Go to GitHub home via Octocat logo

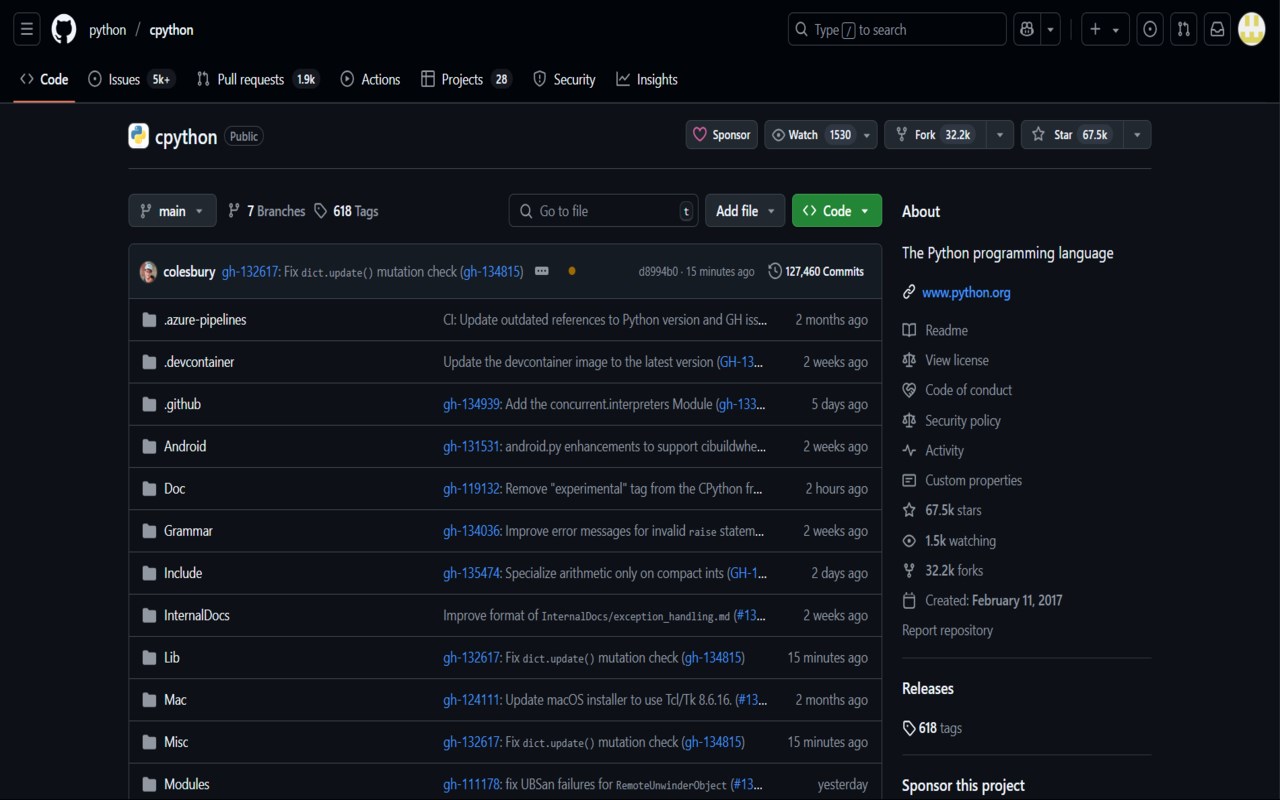pos(64,29)
